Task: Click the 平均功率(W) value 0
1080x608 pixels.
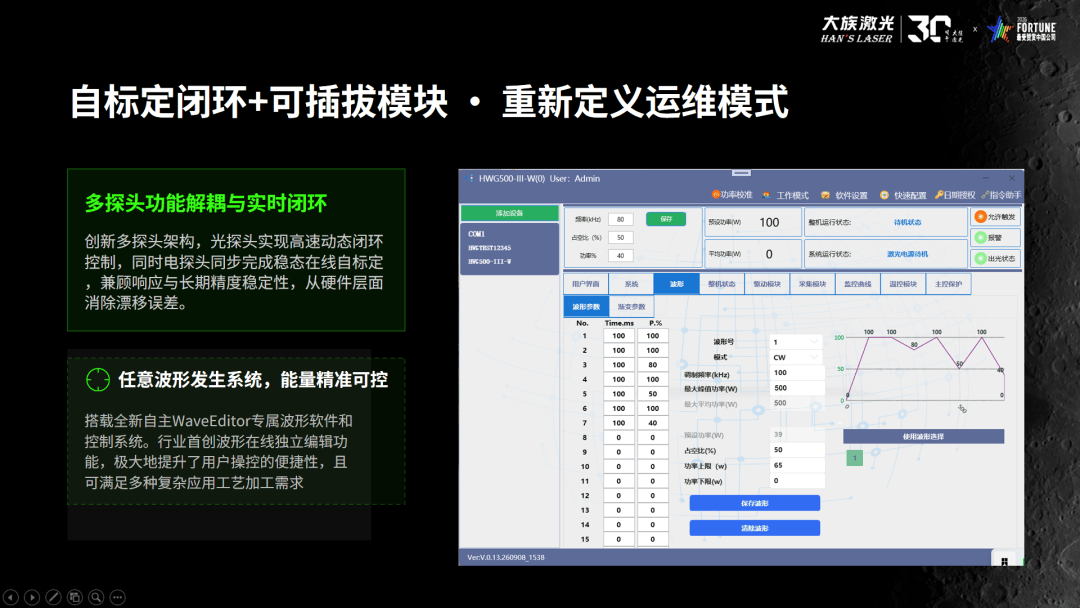Action: (769, 254)
